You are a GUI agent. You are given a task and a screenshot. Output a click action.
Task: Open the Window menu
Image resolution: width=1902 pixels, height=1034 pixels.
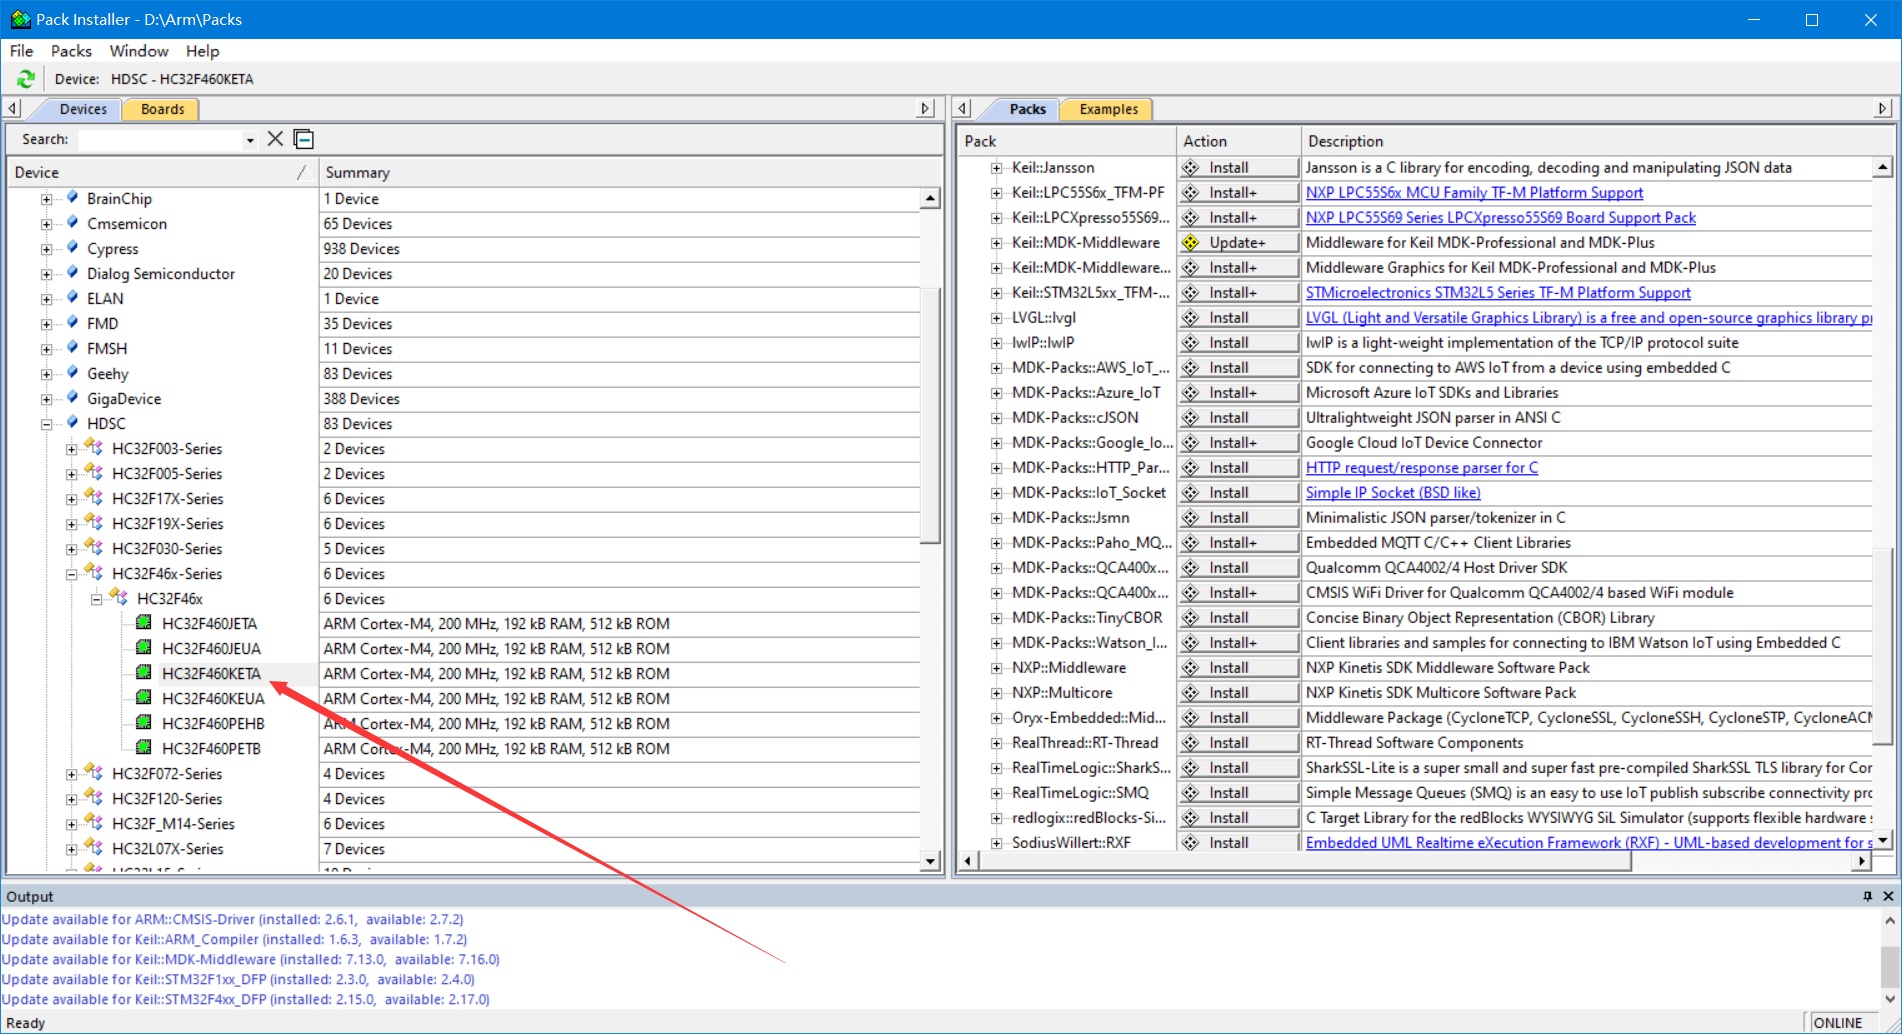[x=139, y=51]
